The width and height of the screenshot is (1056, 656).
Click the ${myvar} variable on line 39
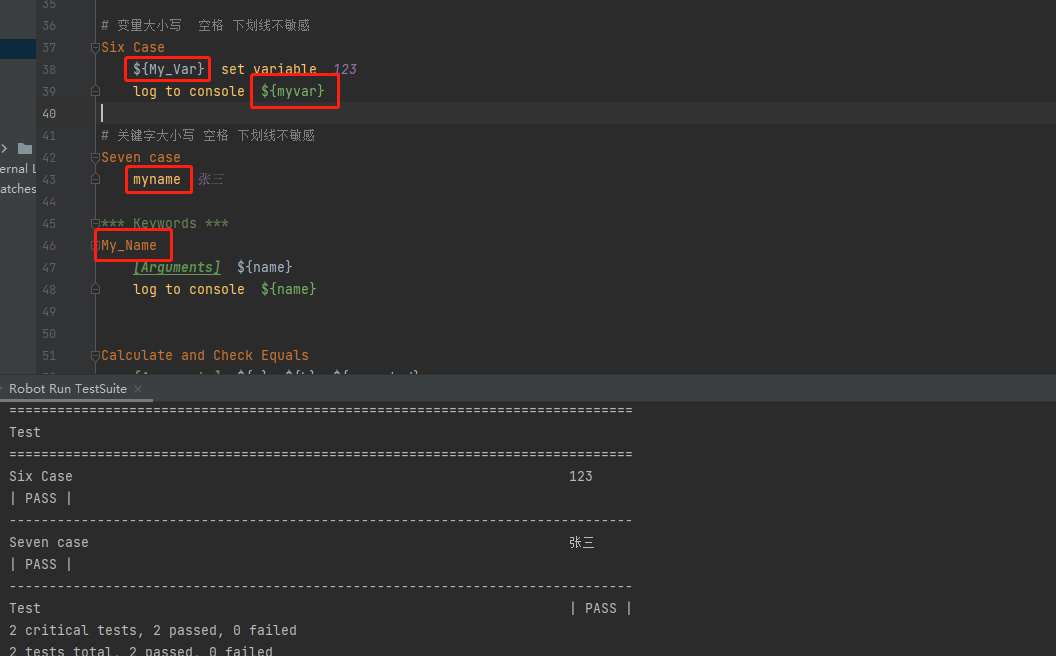coord(293,91)
